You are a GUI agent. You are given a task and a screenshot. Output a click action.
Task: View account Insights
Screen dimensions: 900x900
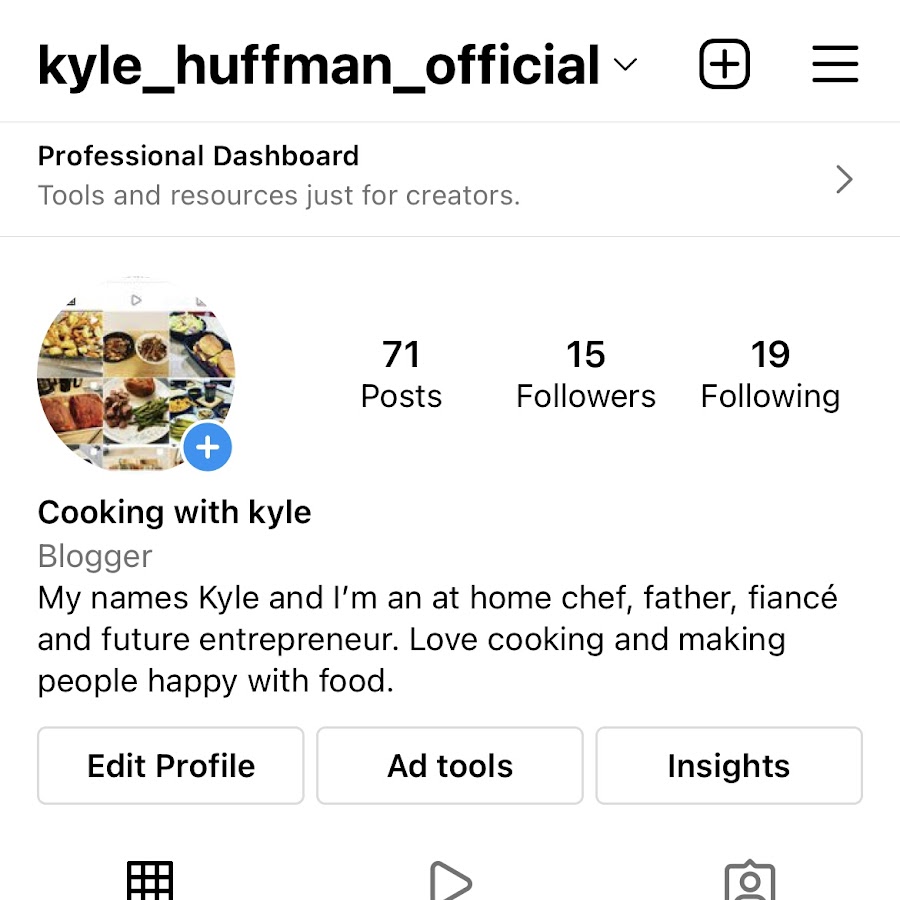coord(729,765)
